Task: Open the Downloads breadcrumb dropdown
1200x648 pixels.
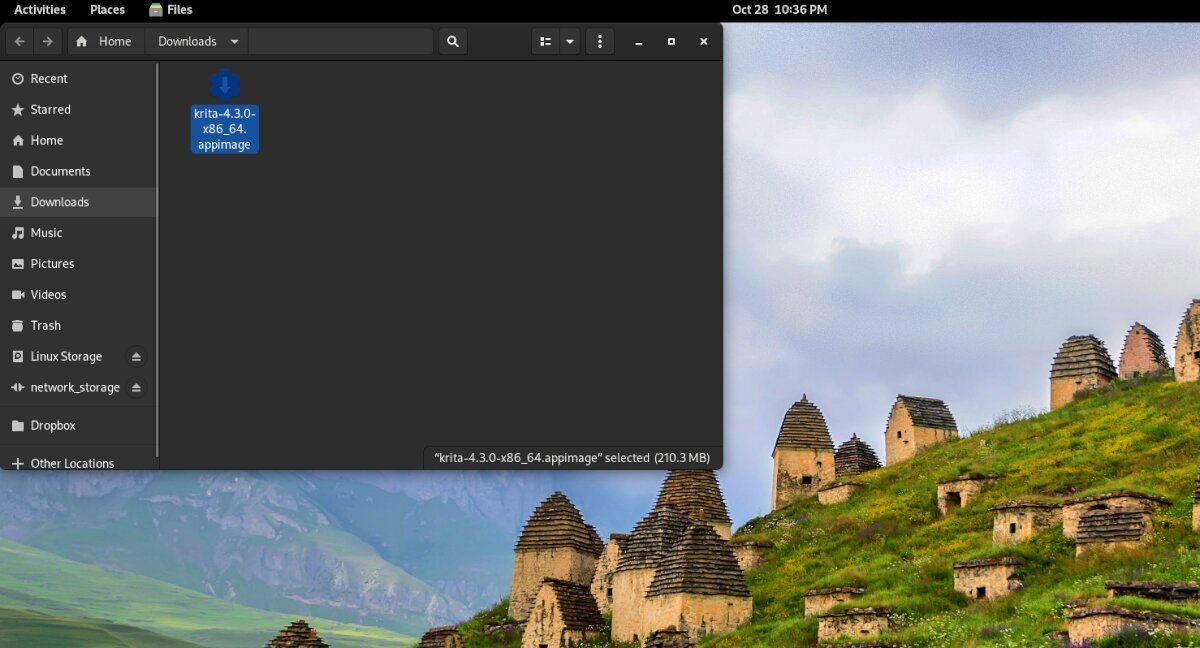Action: (x=234, y=41)
